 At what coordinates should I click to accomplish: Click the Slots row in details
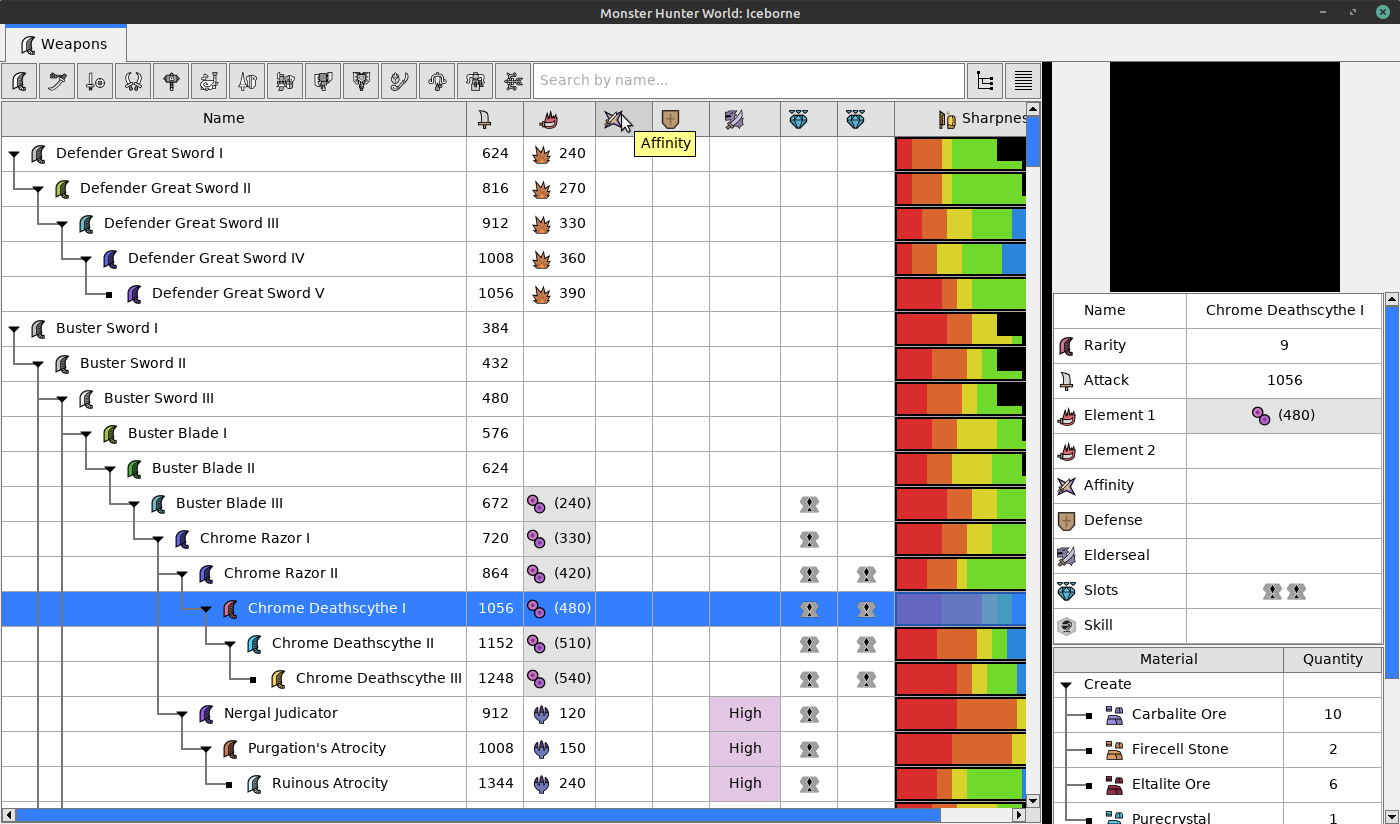click(1217, 590)
